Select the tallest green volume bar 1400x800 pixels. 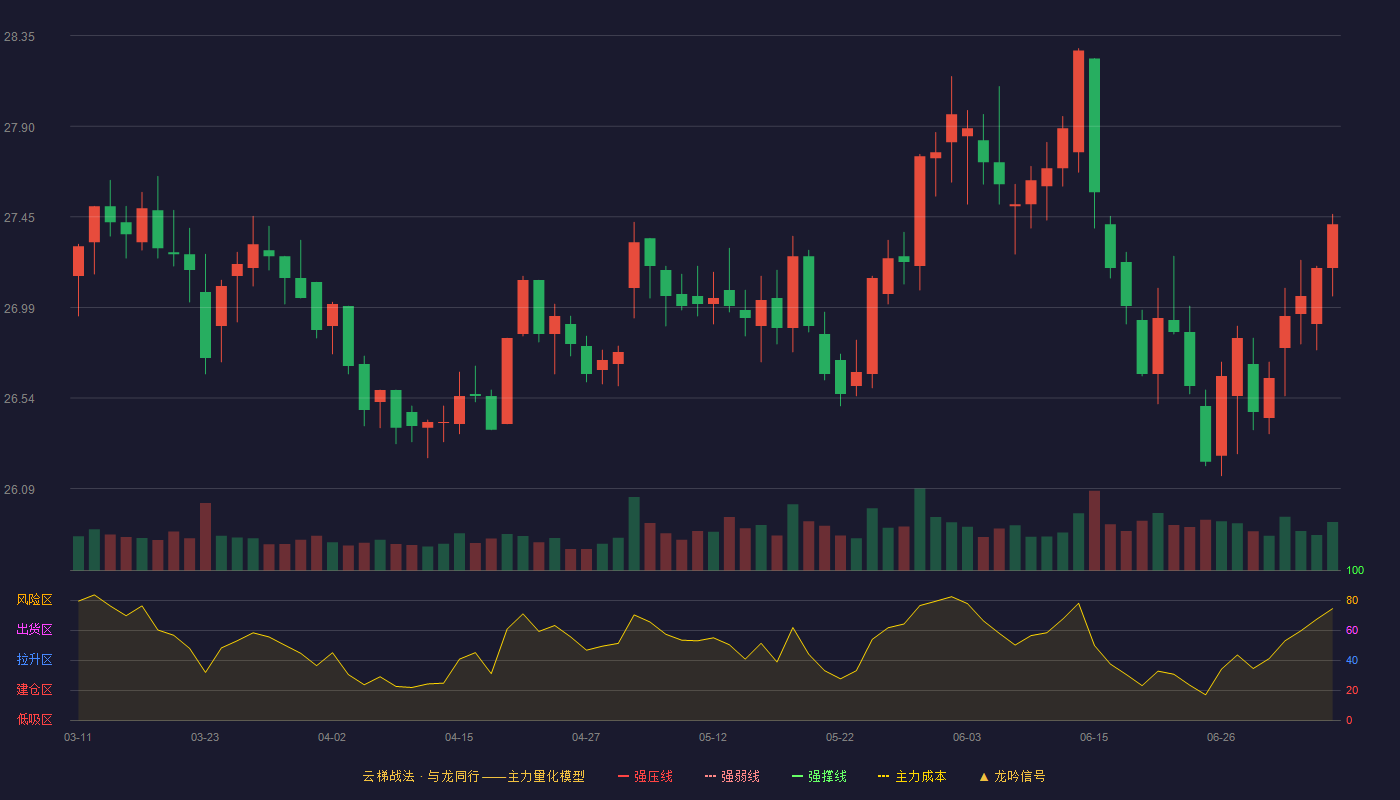[919, 529]
